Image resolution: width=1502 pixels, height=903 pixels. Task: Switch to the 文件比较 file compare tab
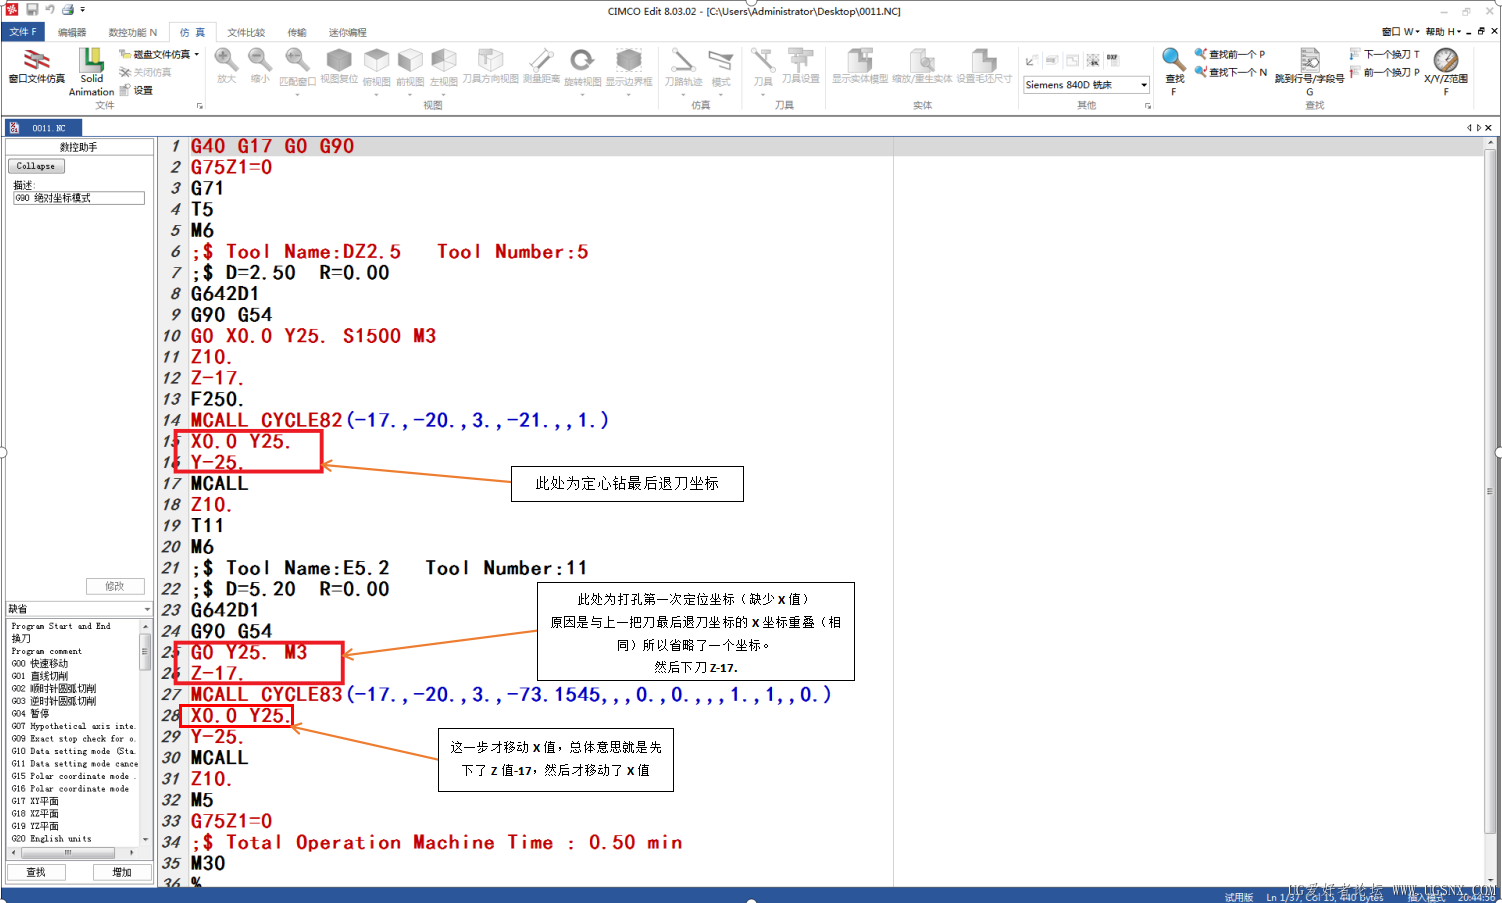point(246,32)
